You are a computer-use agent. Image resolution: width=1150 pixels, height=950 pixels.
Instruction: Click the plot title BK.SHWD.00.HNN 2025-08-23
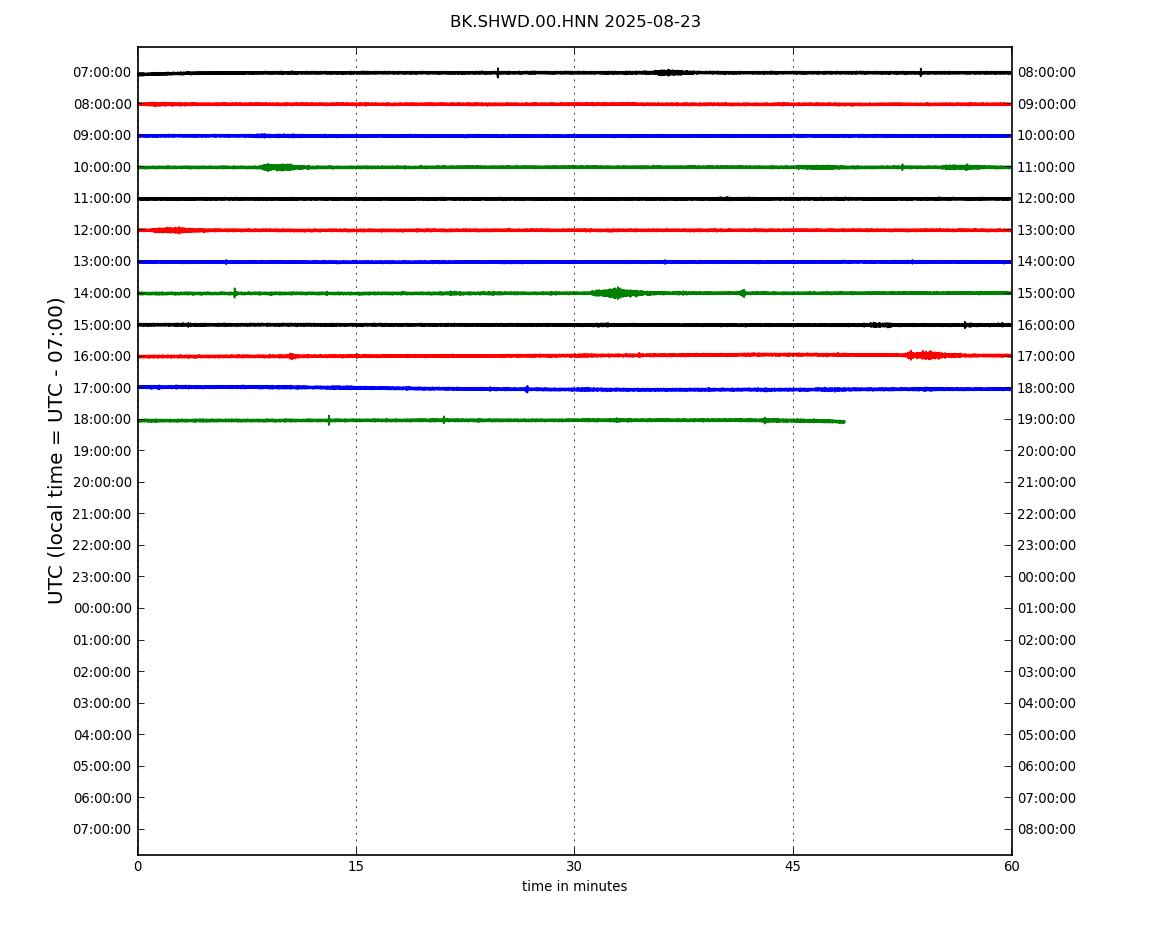pyautogui.click(x=575, y=22)
